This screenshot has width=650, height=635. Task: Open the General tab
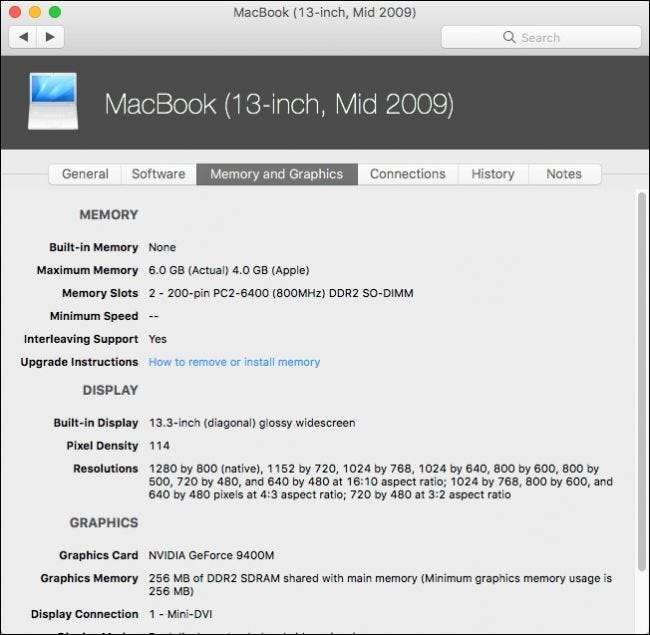tap(85, 174)
